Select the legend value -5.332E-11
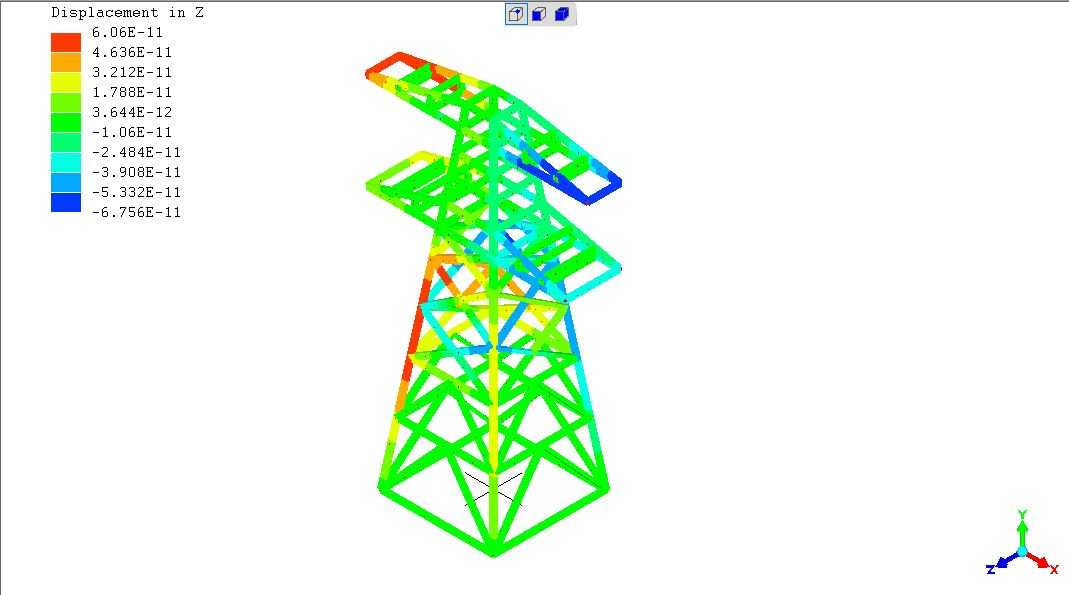Screen dimensions: 1069x595 pyautogui.click(x=136, y=192)
